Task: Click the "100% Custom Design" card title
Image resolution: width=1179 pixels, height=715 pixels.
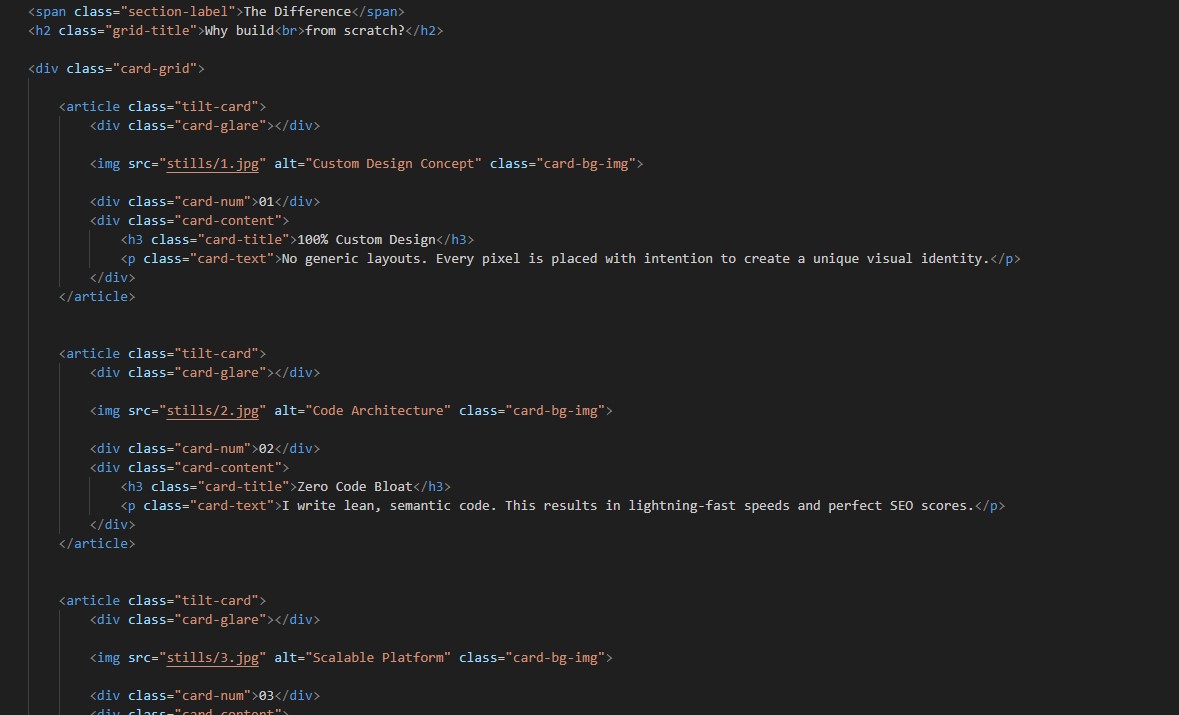Action: (x=366, y=239)
